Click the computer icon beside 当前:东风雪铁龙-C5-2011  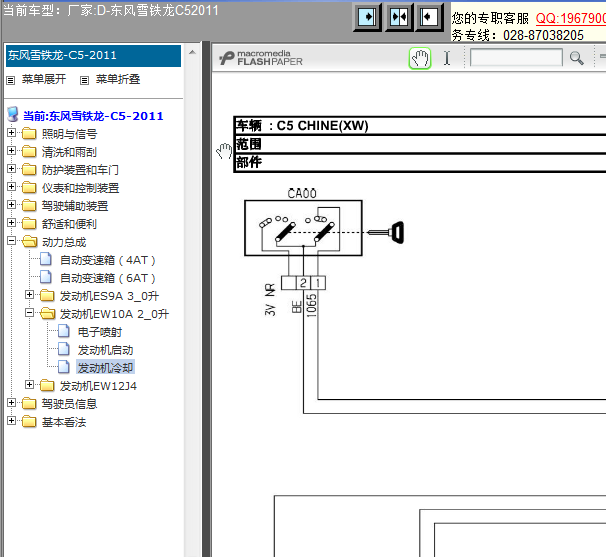pyautogui.click(x=13, y=114)
